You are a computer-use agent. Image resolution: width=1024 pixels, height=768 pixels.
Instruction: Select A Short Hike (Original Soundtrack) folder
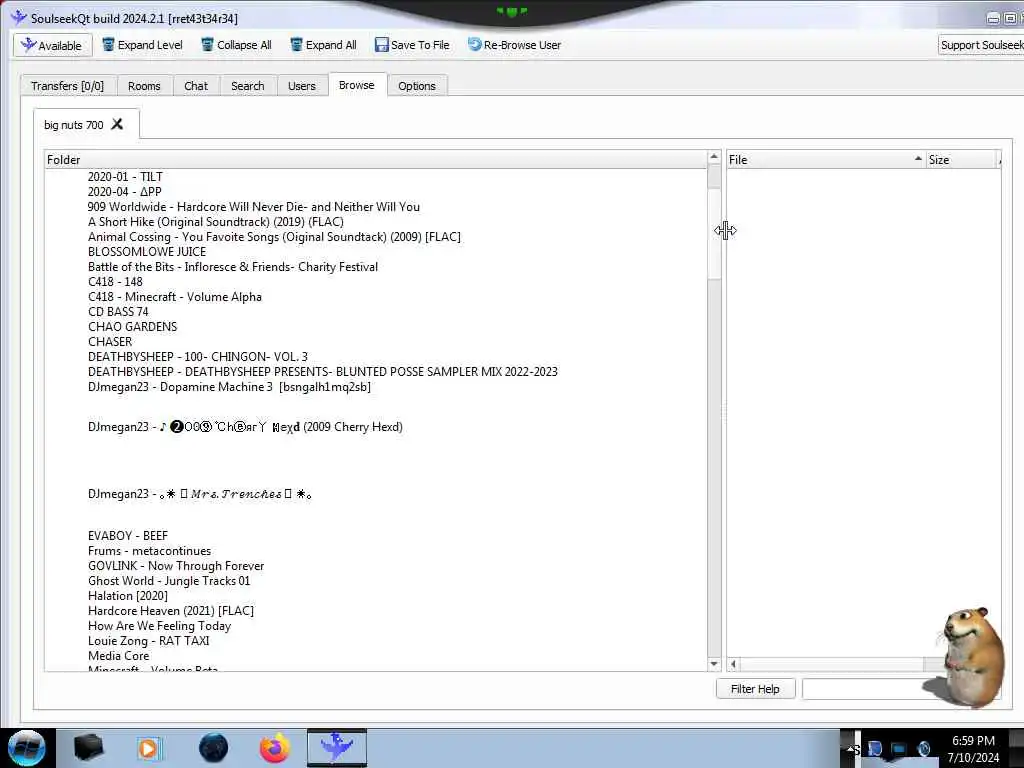pyautogui.click(x=216, y=222)
